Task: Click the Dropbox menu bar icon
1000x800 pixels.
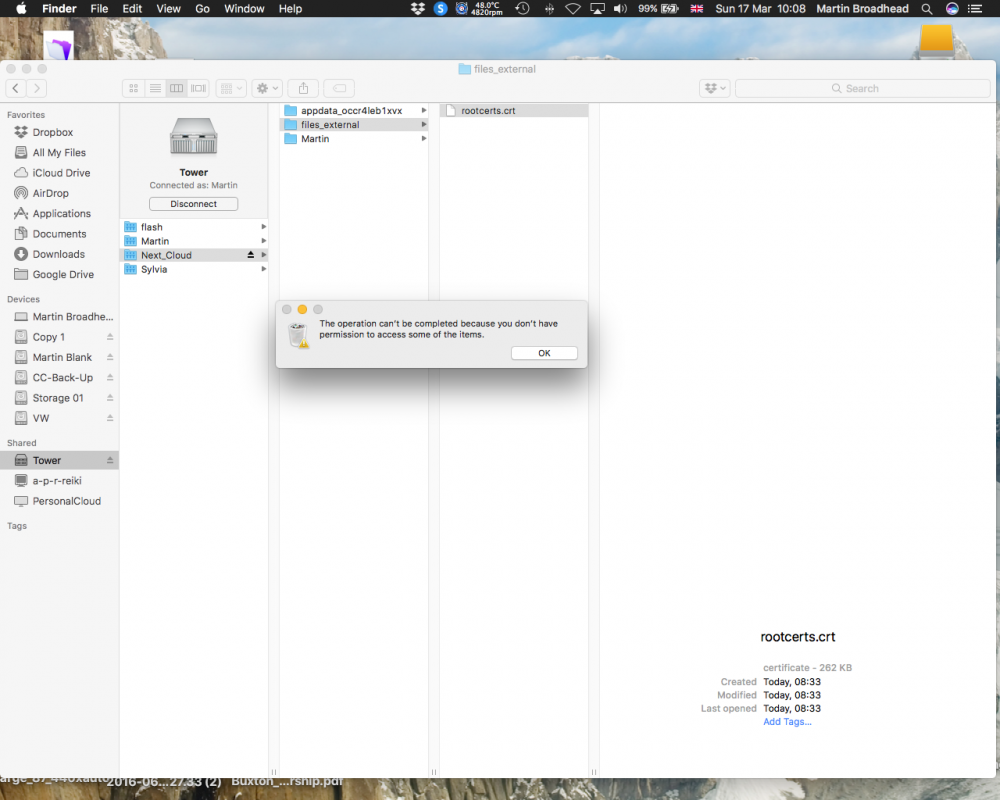Action: coord(418,8)
